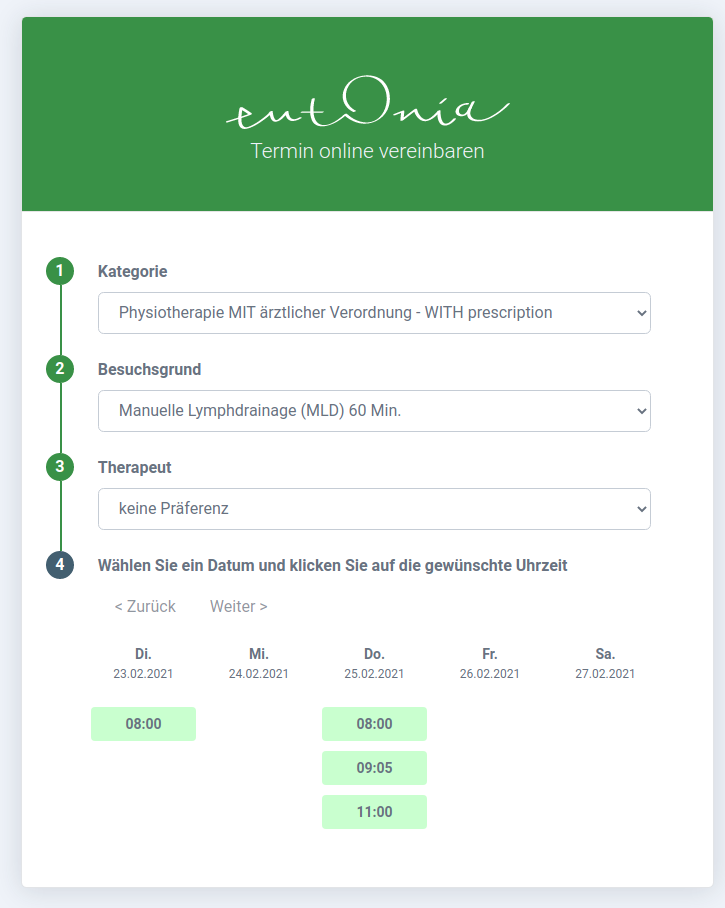This screenshot has width=725, height=908.
Task: Open the Kategorie dropdown
Action: 374,313
